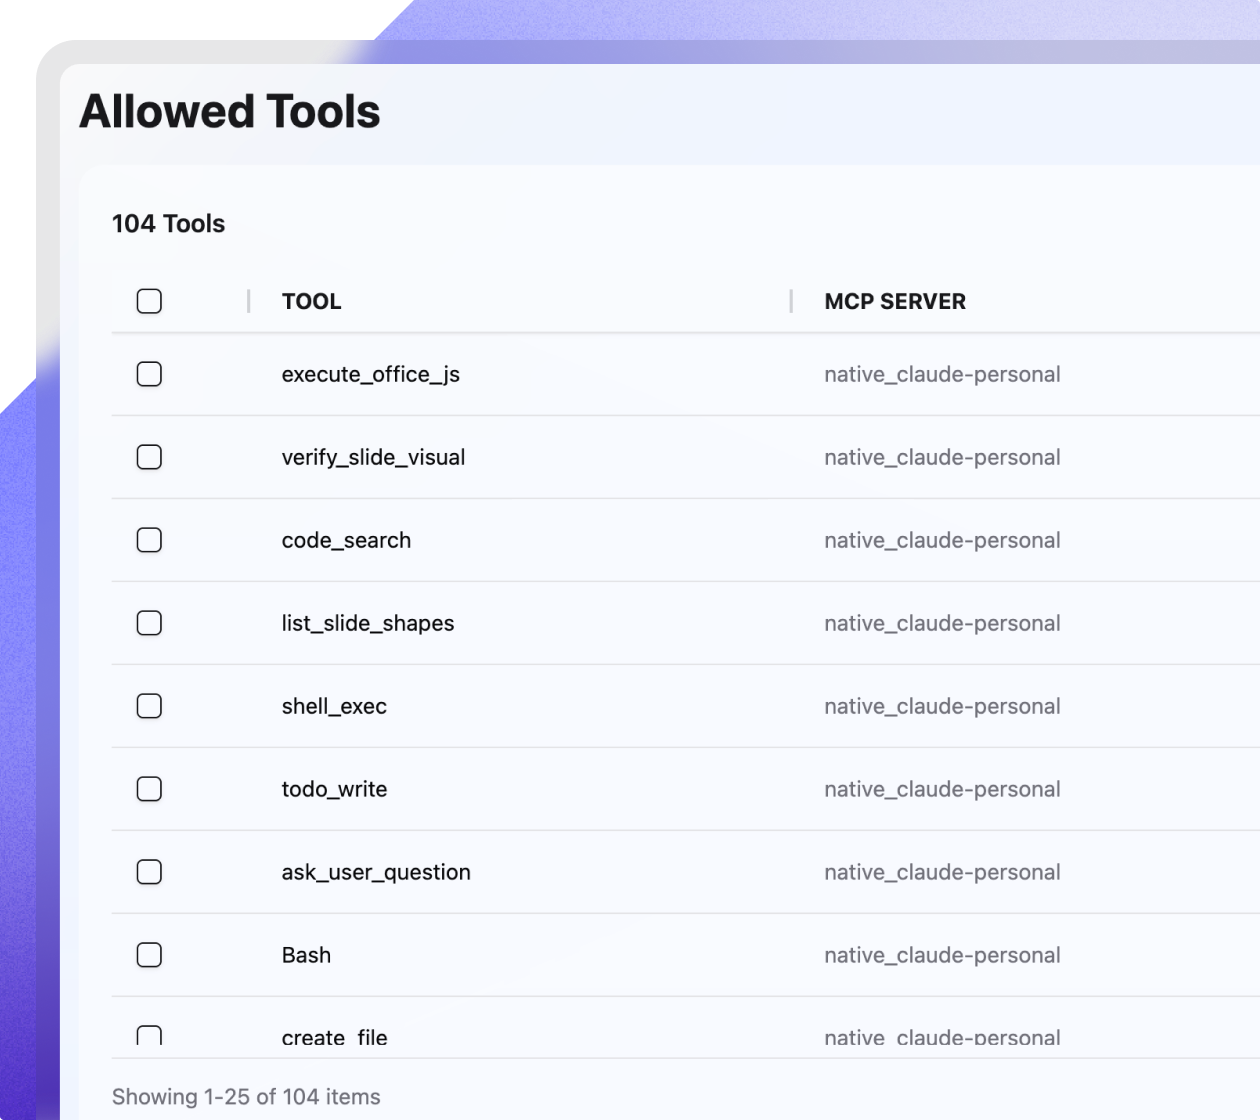This screenshot has height=1120, width=1260.
Task: Click native_claude-personal in execute_office_js row
Action: 942,375
